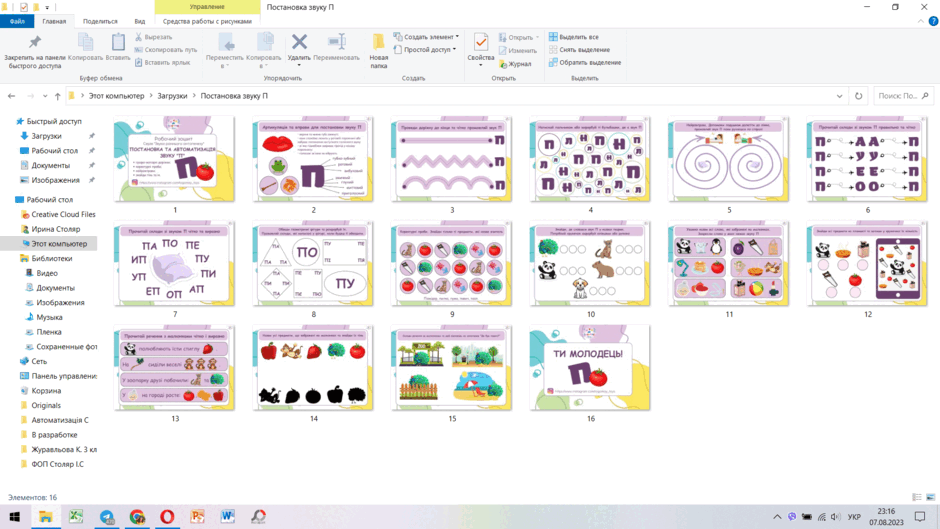
Task: Collapse the ribbon with the chevron
Action: [921, 21]
